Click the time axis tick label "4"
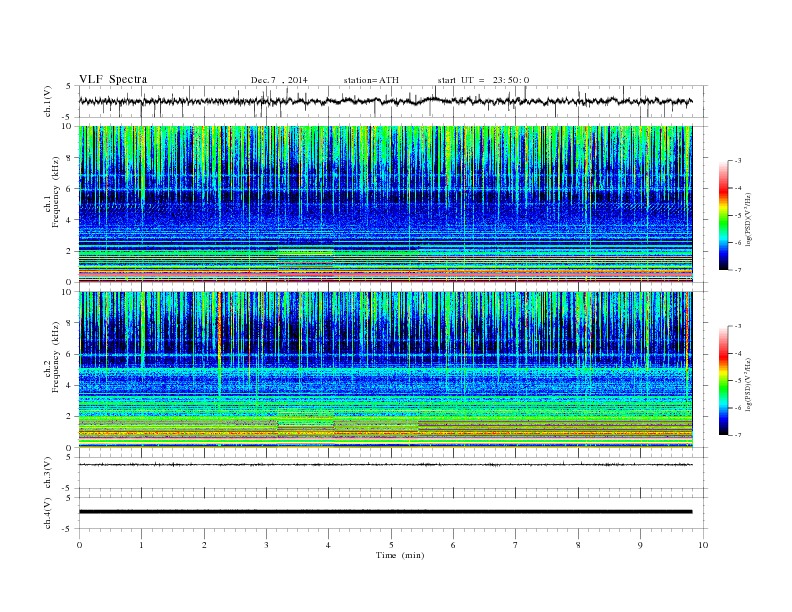 click(x=329, y=545)
